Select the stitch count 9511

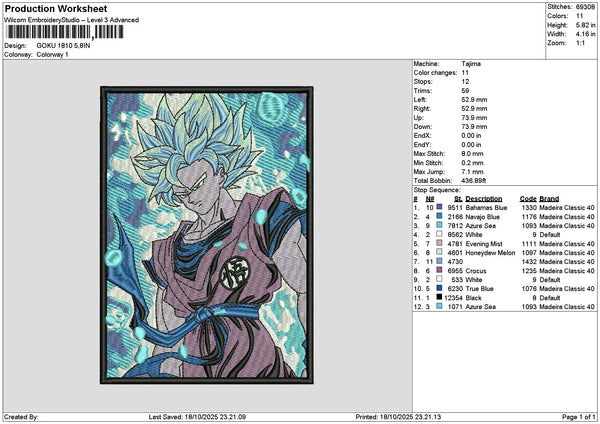click(x=455, y=208)
